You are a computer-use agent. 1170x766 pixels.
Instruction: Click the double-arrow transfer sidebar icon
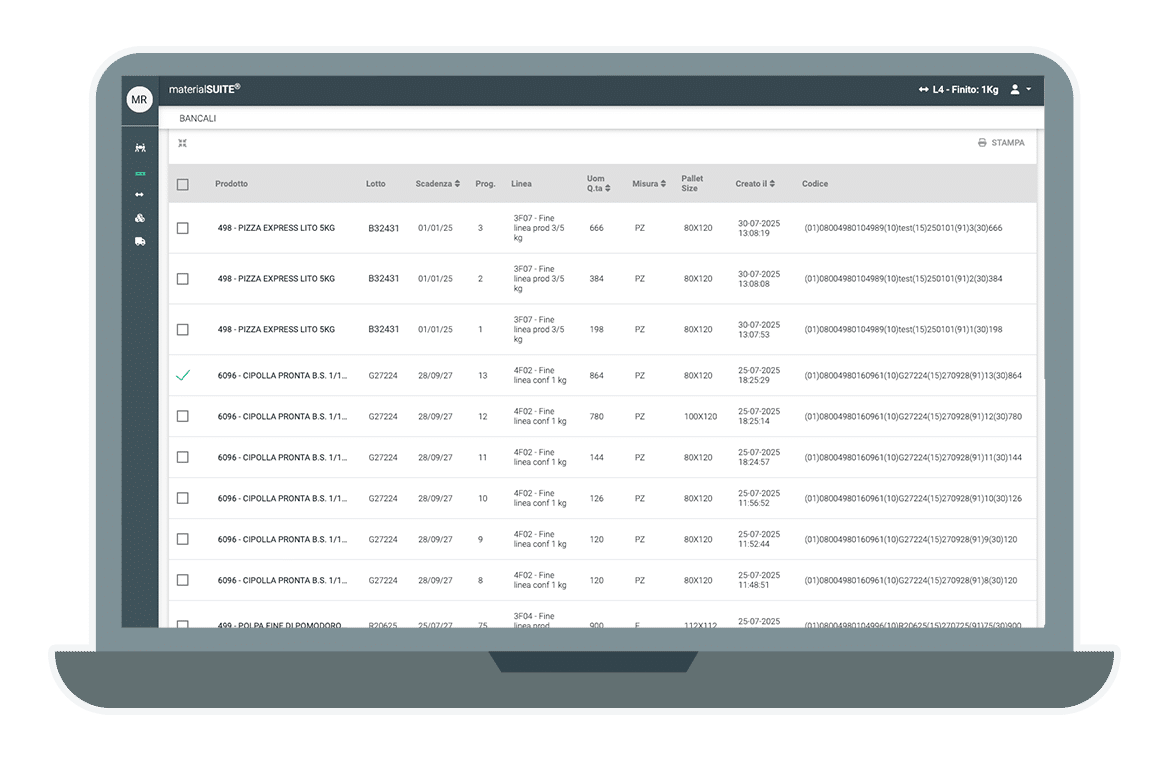140,194
